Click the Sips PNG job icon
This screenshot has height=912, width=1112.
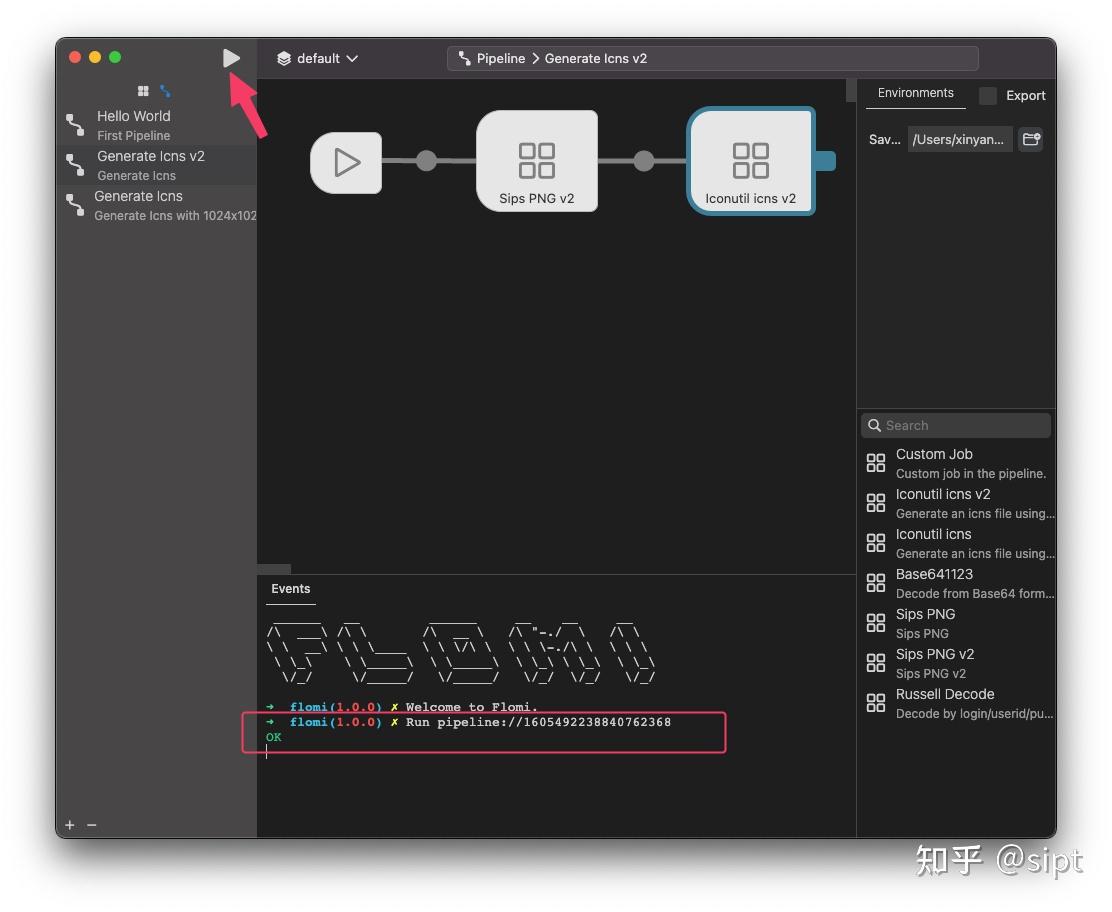click(x=876, y=622)
